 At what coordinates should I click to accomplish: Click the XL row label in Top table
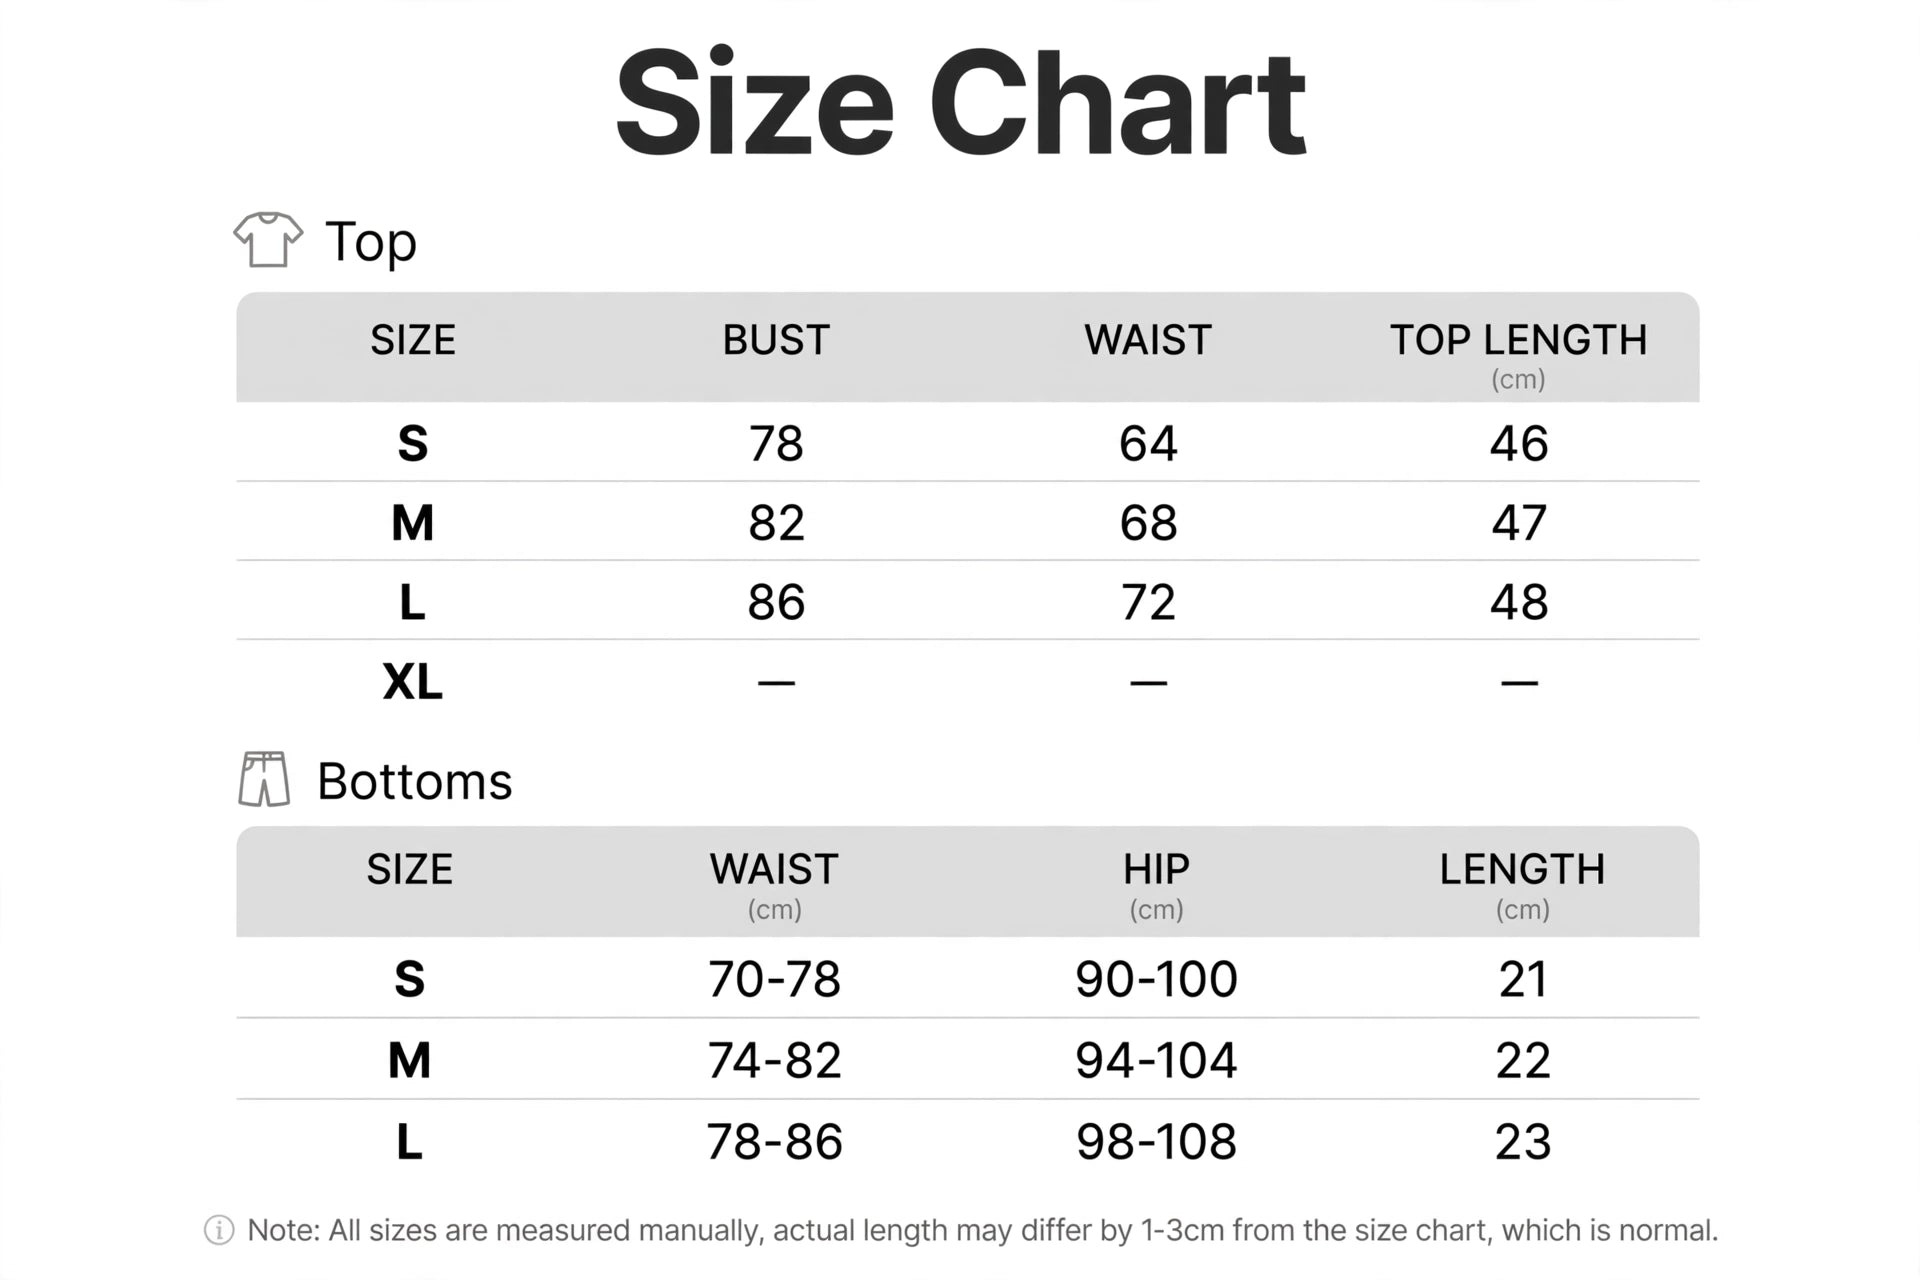click(x=412, y=682)
